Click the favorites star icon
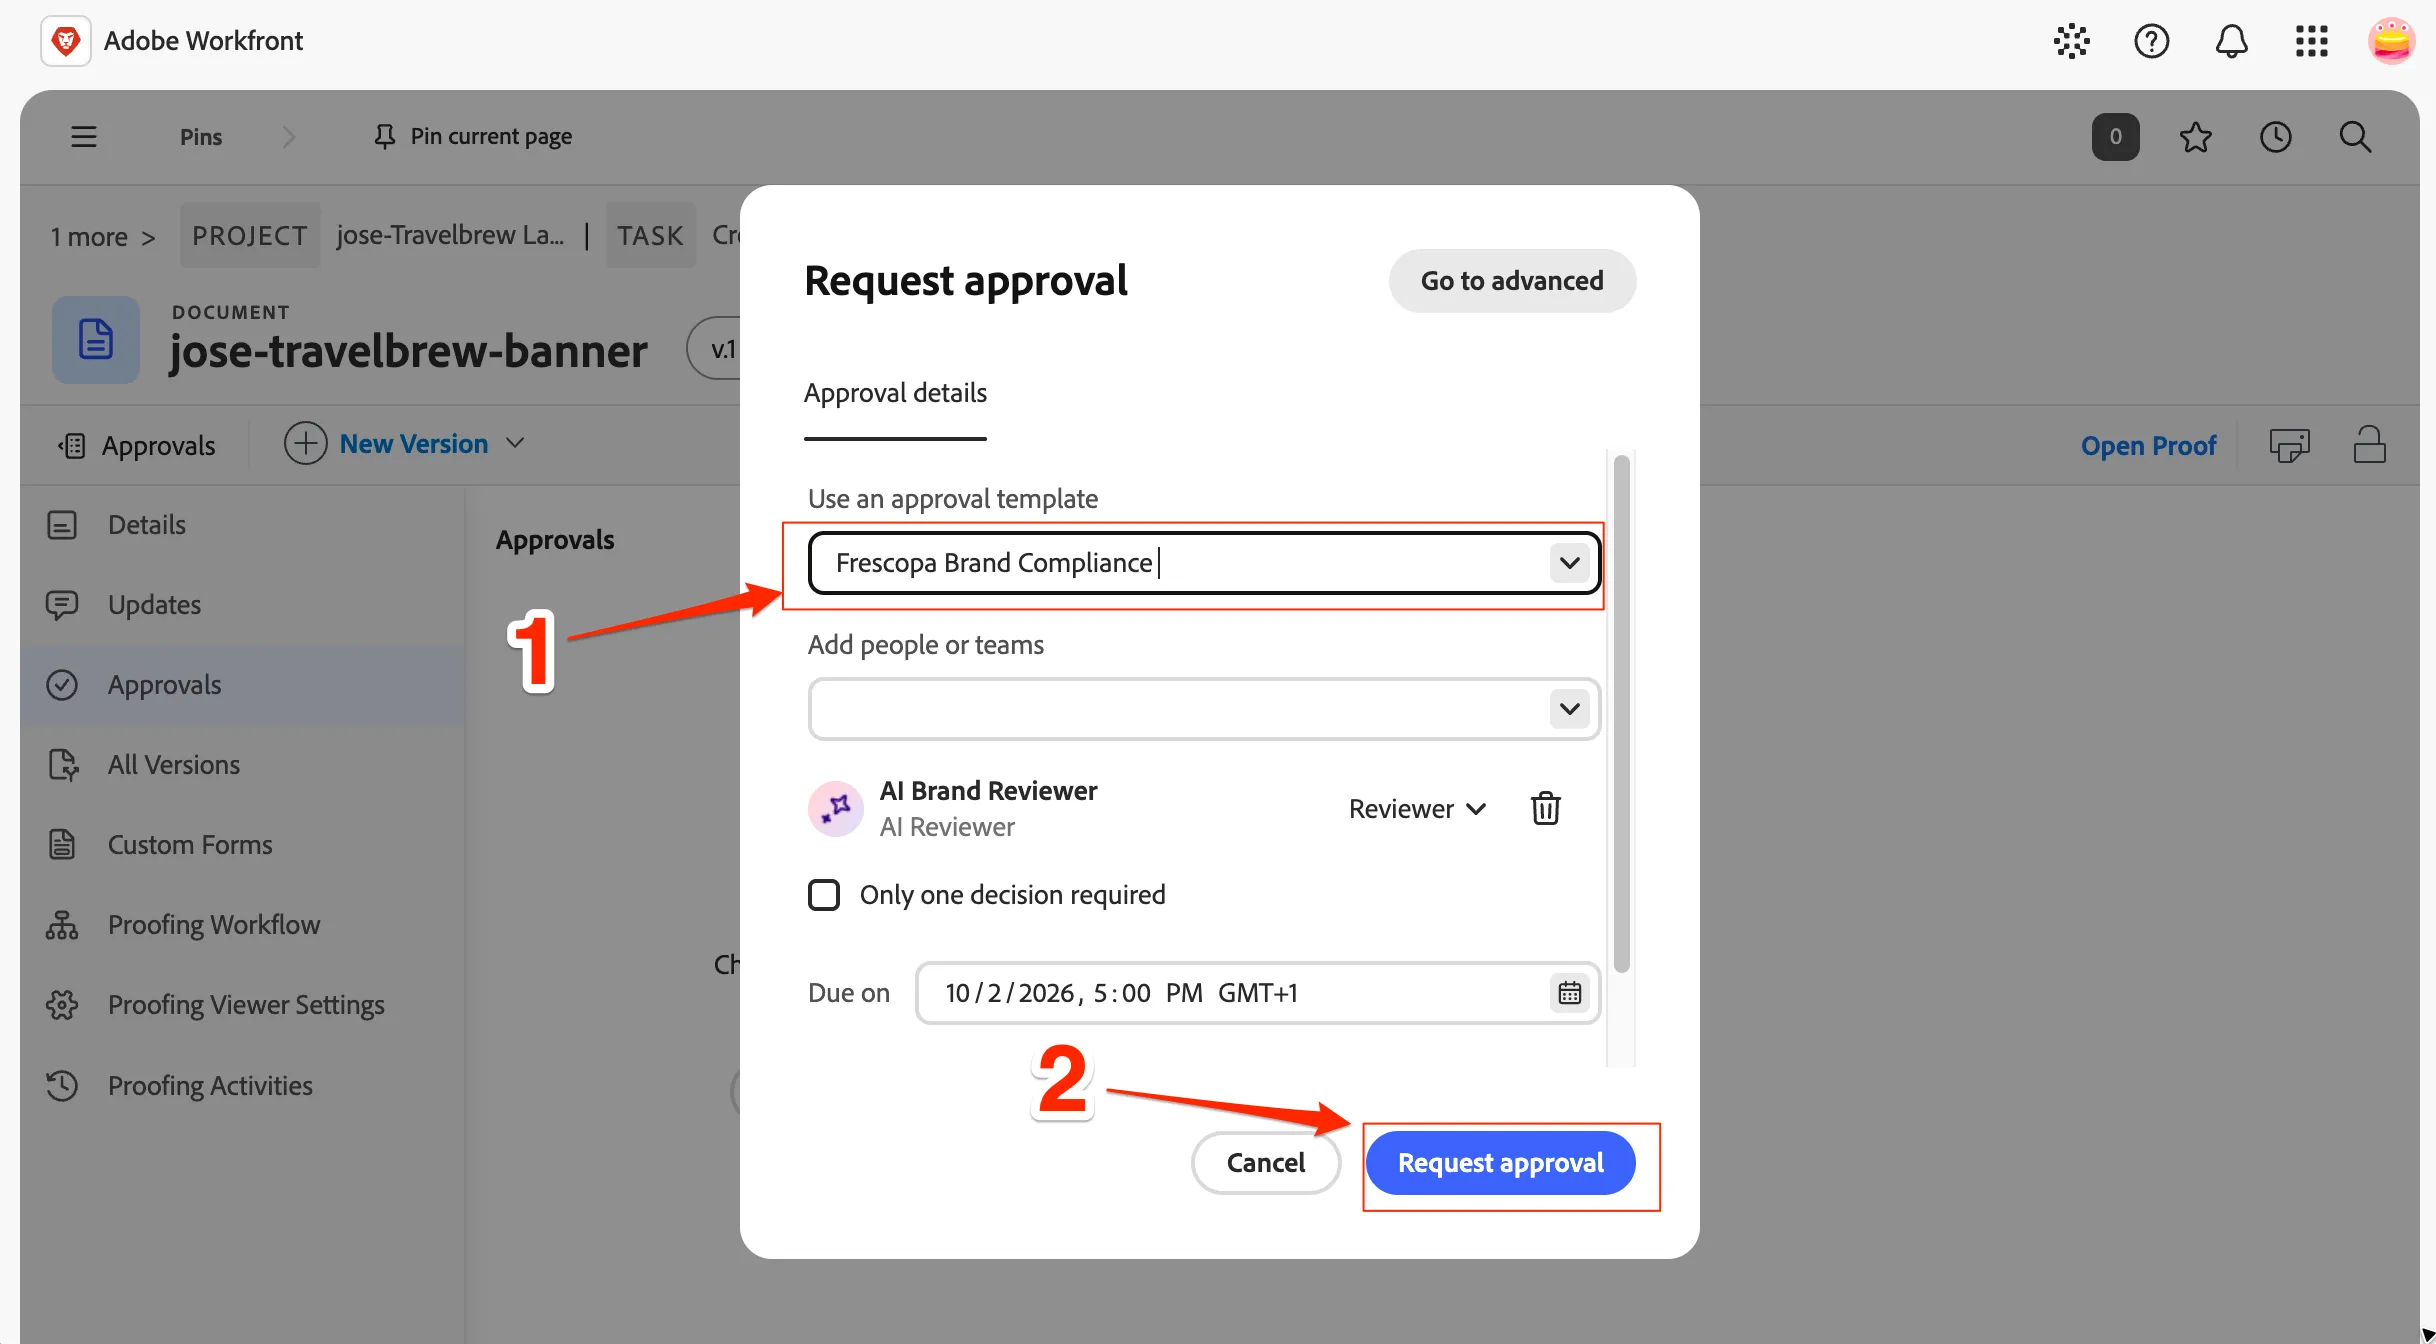 pyautogui.click(x=2195, y=137)
